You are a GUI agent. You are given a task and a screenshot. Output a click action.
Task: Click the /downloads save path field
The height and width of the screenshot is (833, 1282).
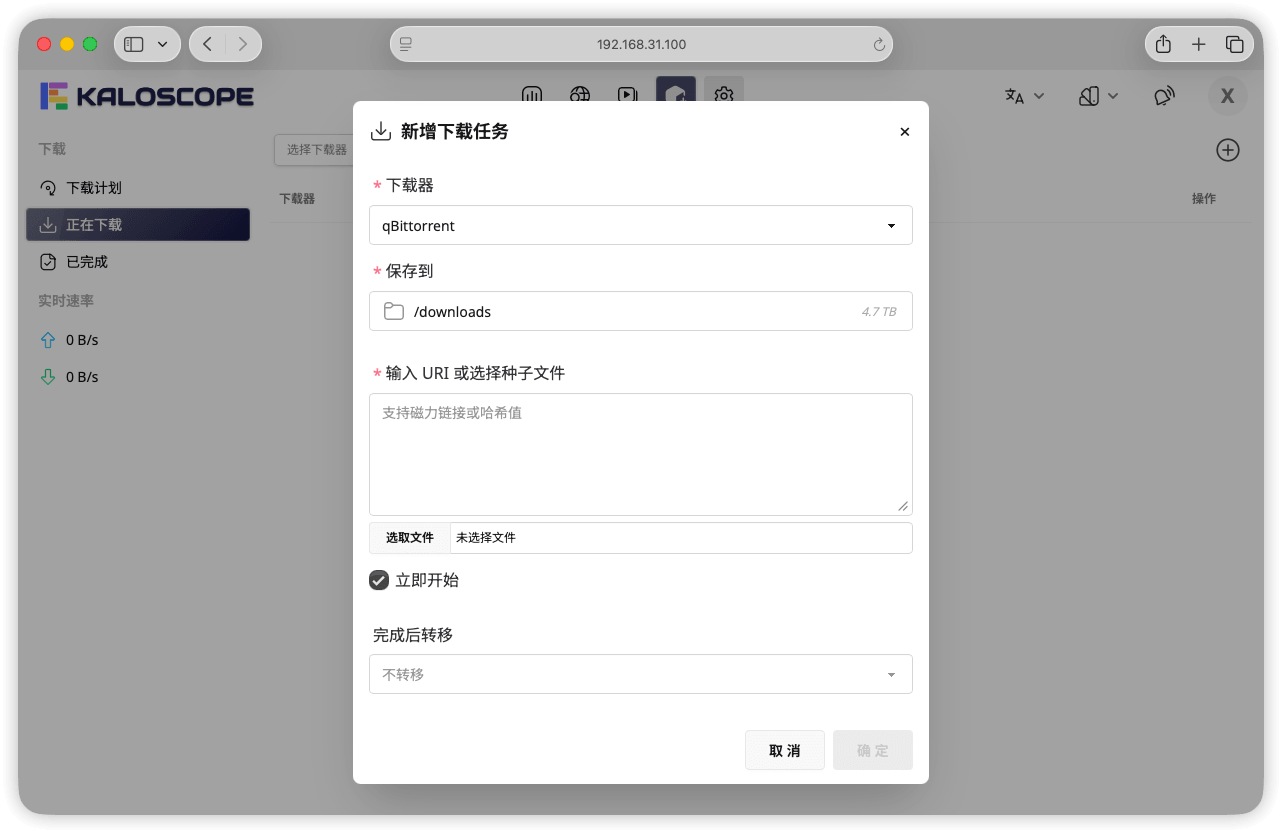tap(641, 311)
